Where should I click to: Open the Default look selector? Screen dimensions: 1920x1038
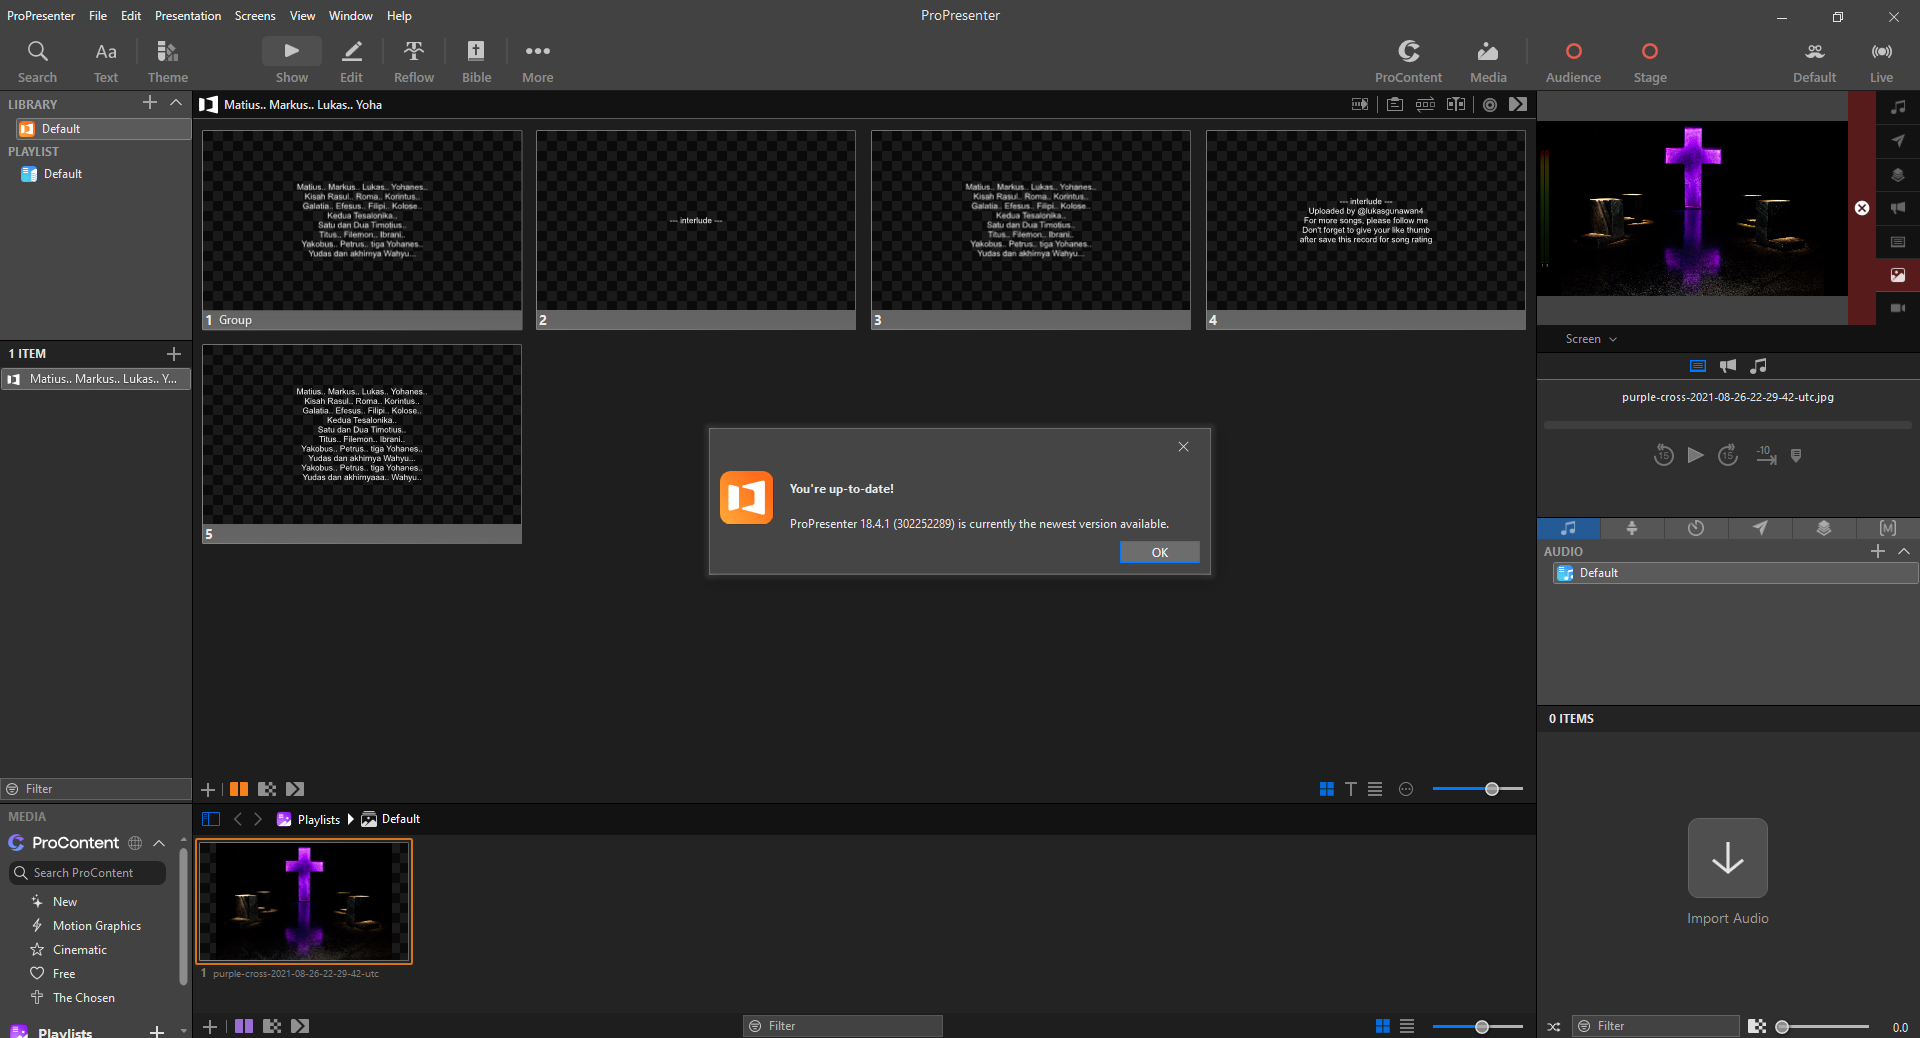click(1814, 62)
